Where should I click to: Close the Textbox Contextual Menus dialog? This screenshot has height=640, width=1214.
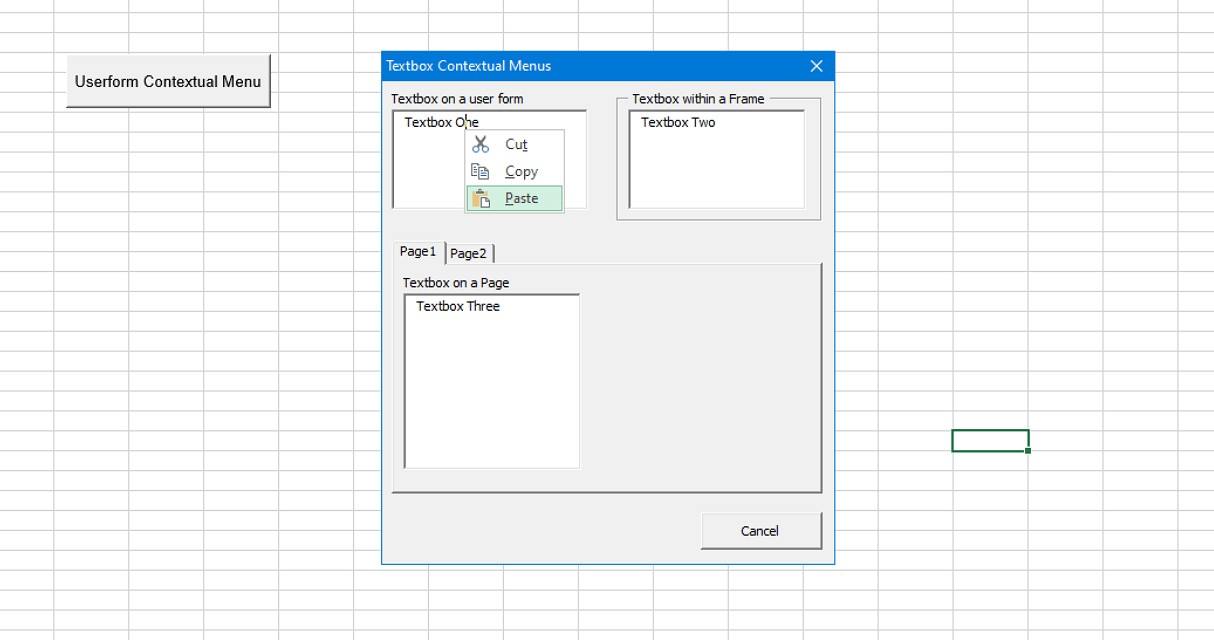click(816, 65)
